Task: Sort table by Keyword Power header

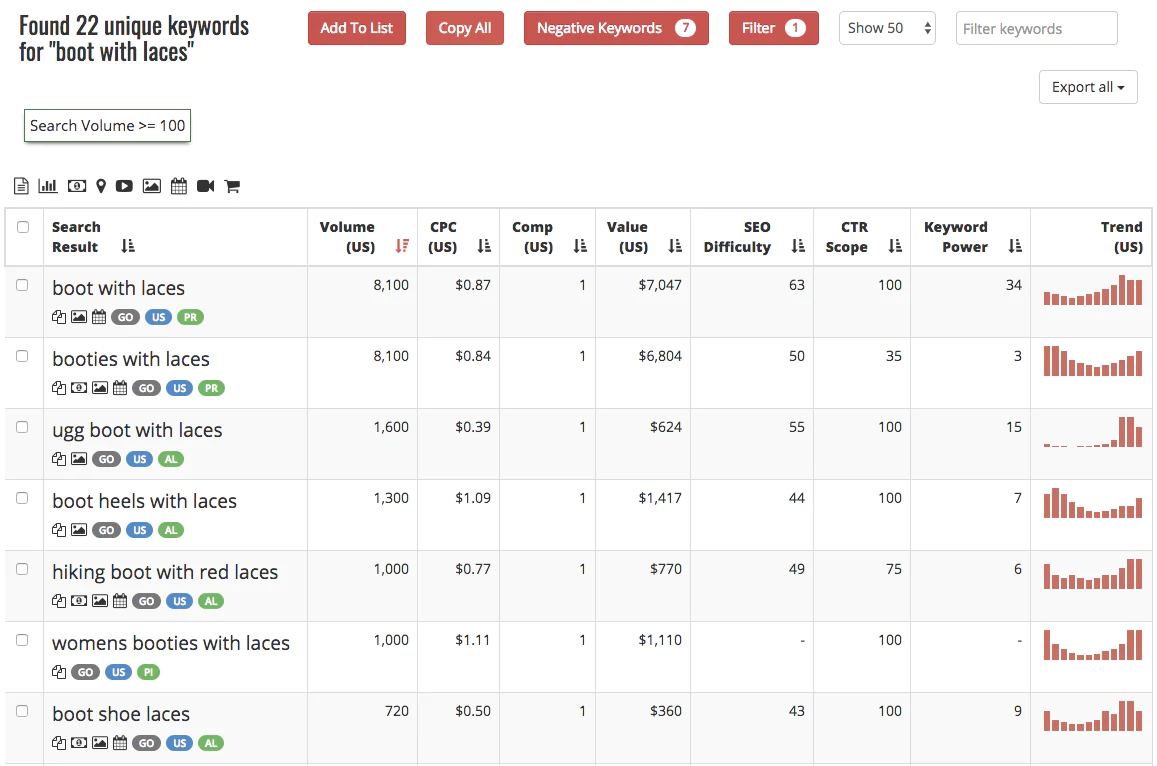Action: coord(1015,246)
